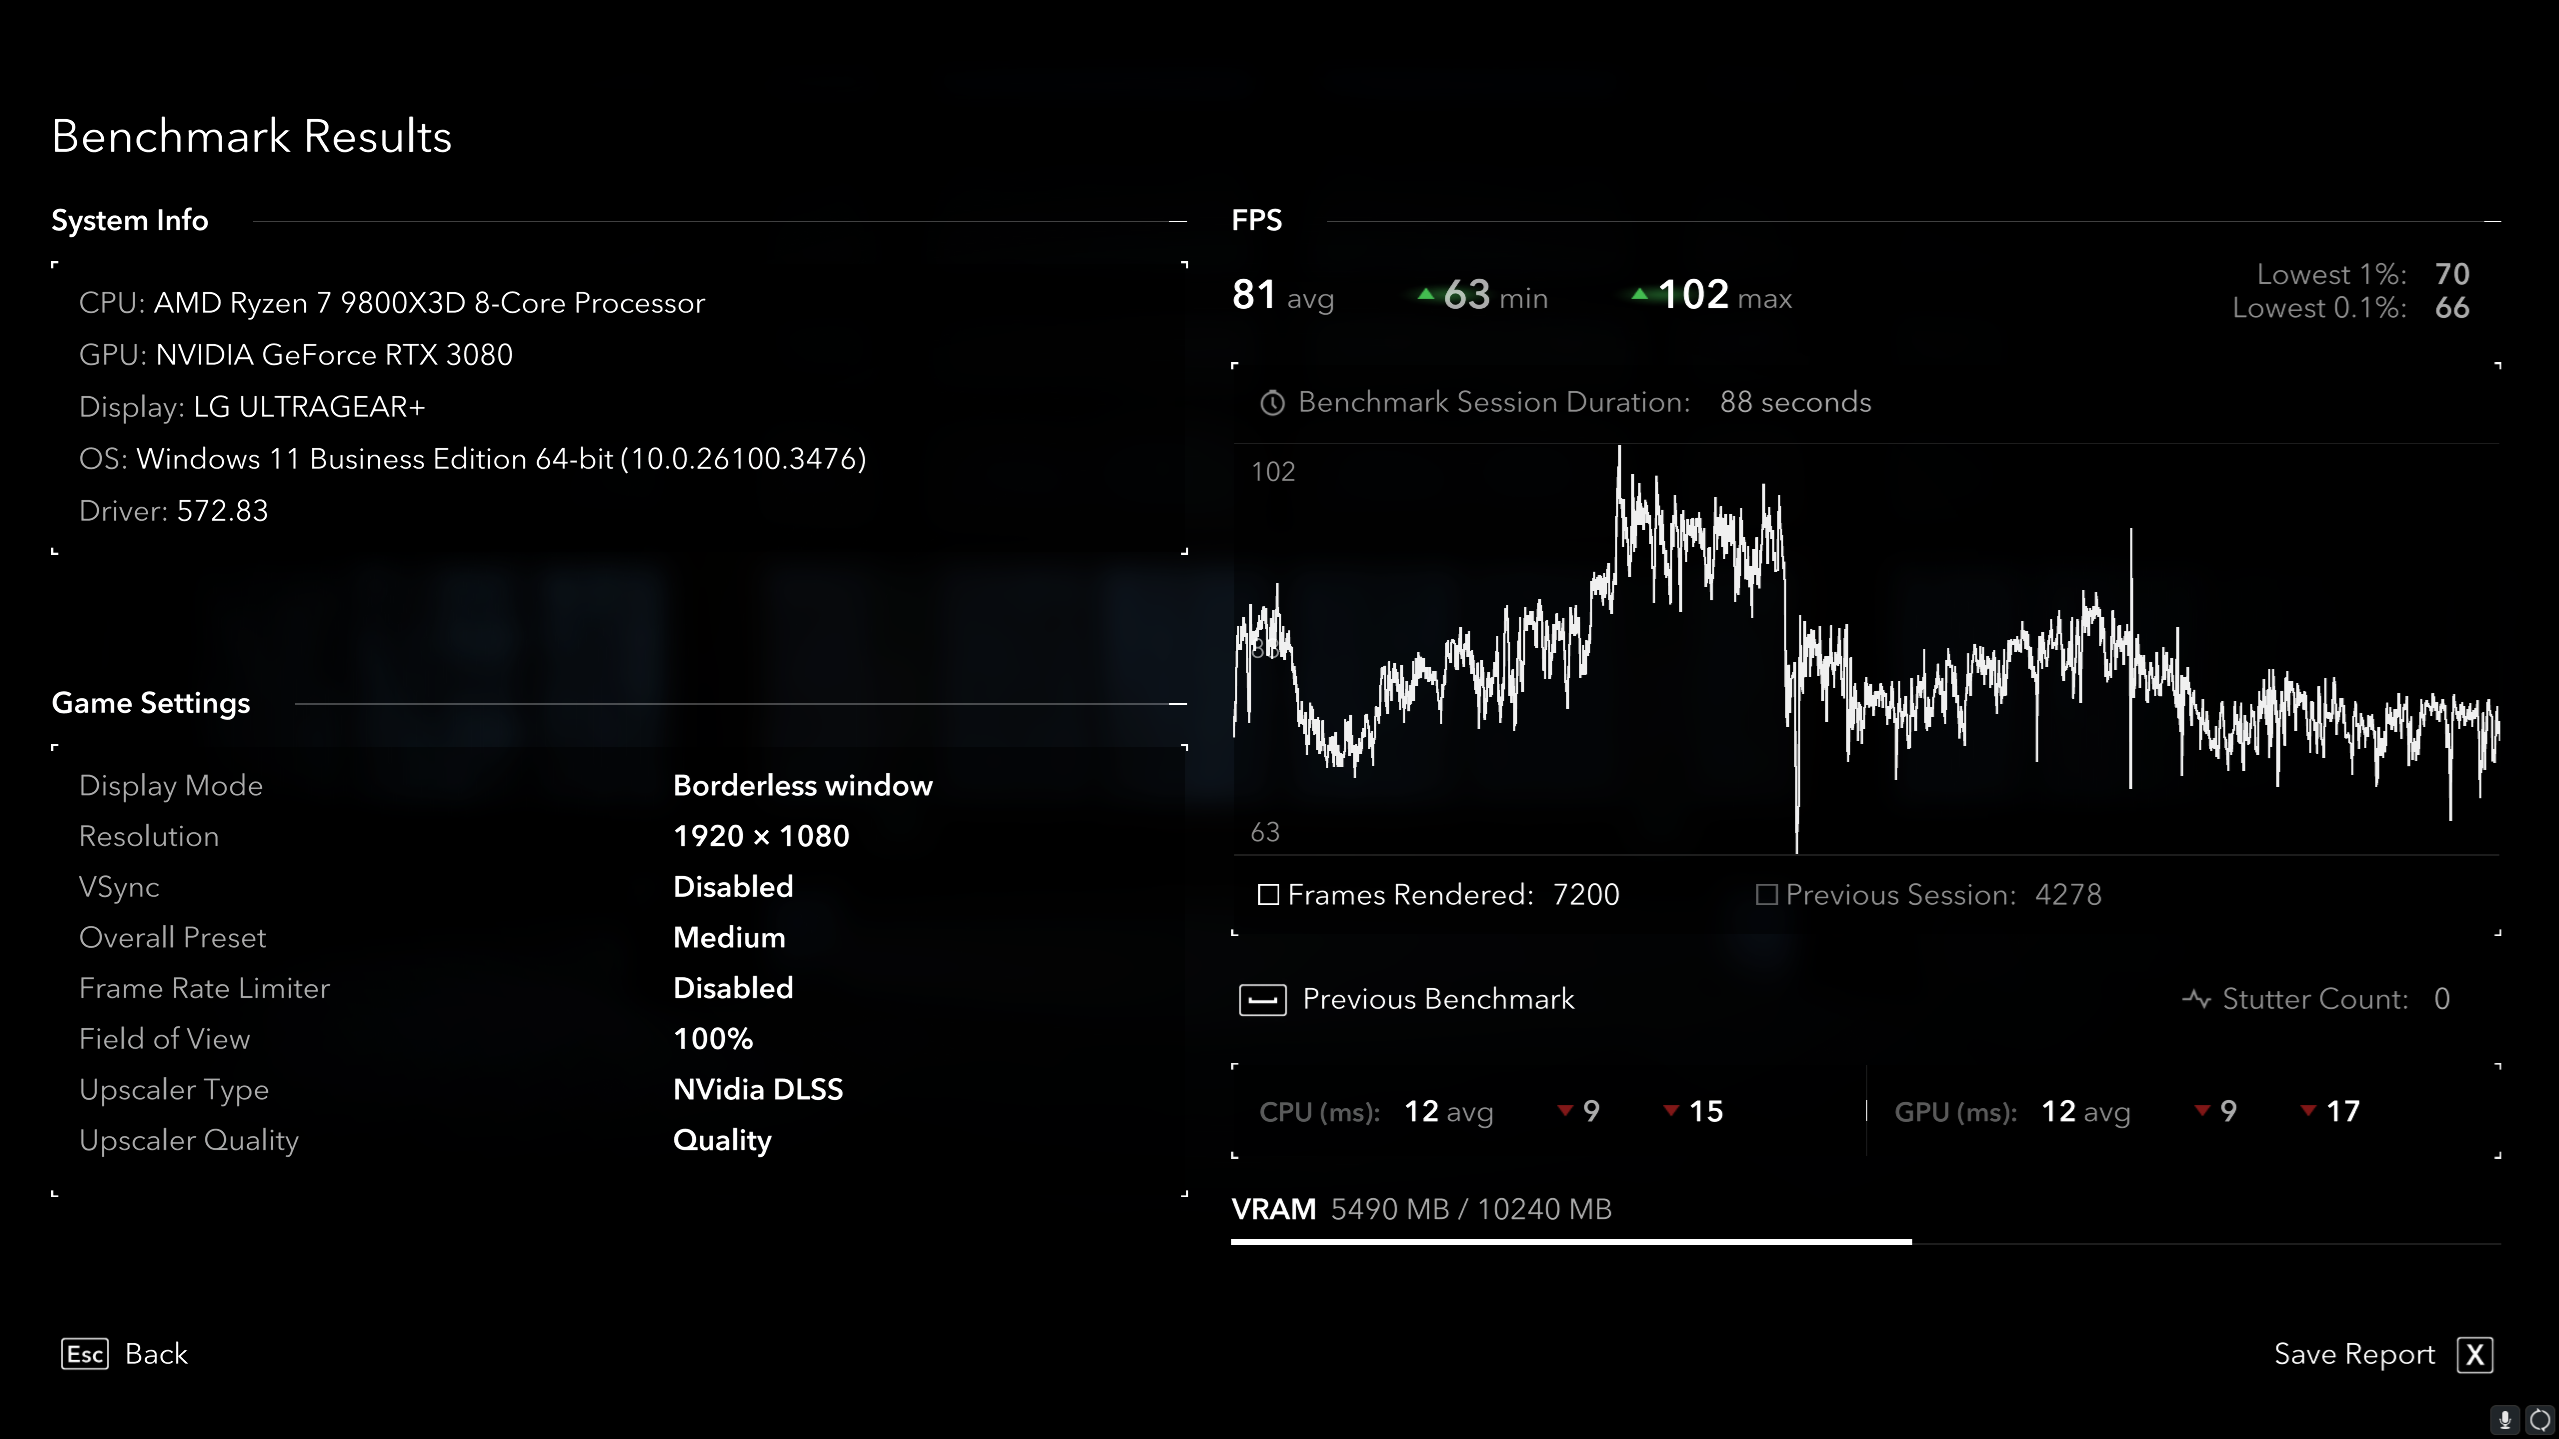Click the VRAM usage bar
The width and height of the screenshot is (2559, 1439).
[1866, 1242]
